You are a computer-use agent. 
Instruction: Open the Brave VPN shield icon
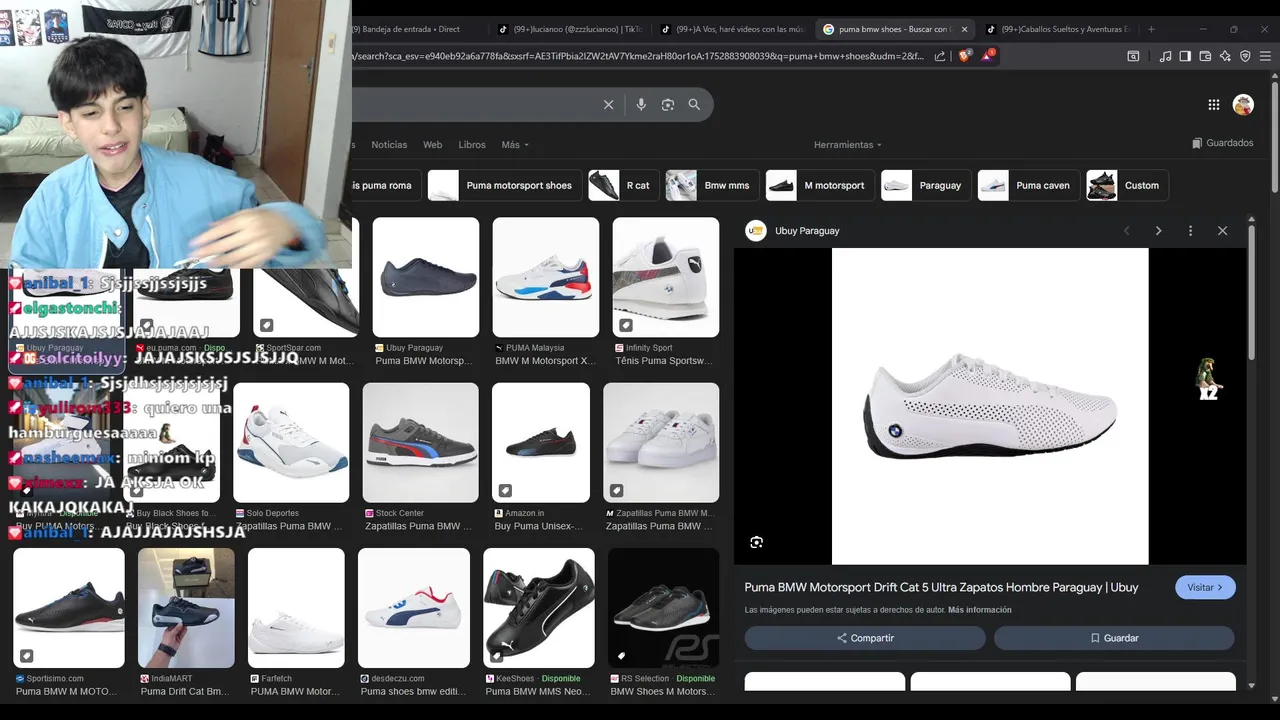pos(1245,56)
